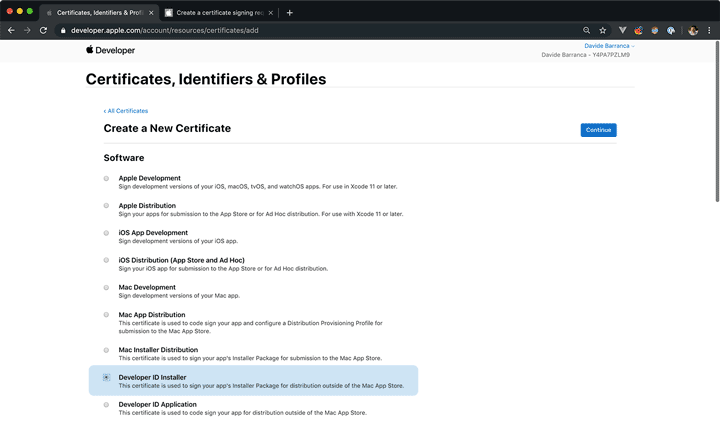The image size is (720, 426).
Task: Open the orange-blue round extension icon
Action: (x=654, y=30)
